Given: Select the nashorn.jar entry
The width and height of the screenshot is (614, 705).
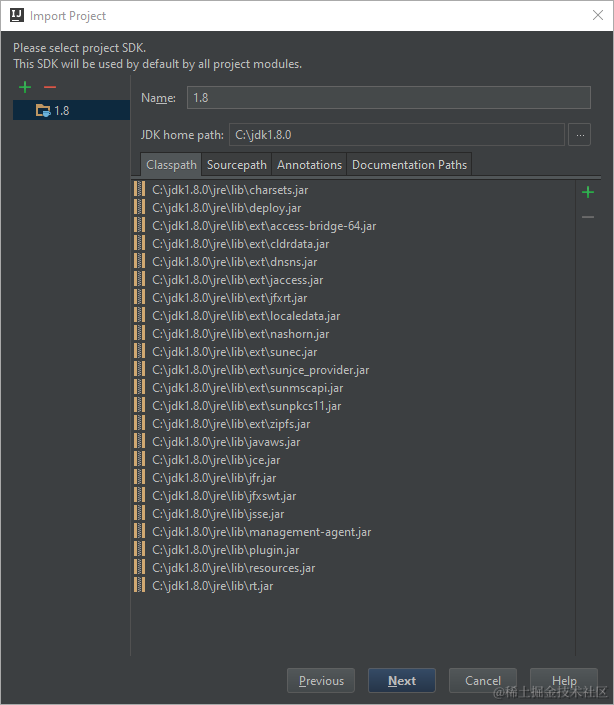Looking at the screenshot, I should 353,334.
